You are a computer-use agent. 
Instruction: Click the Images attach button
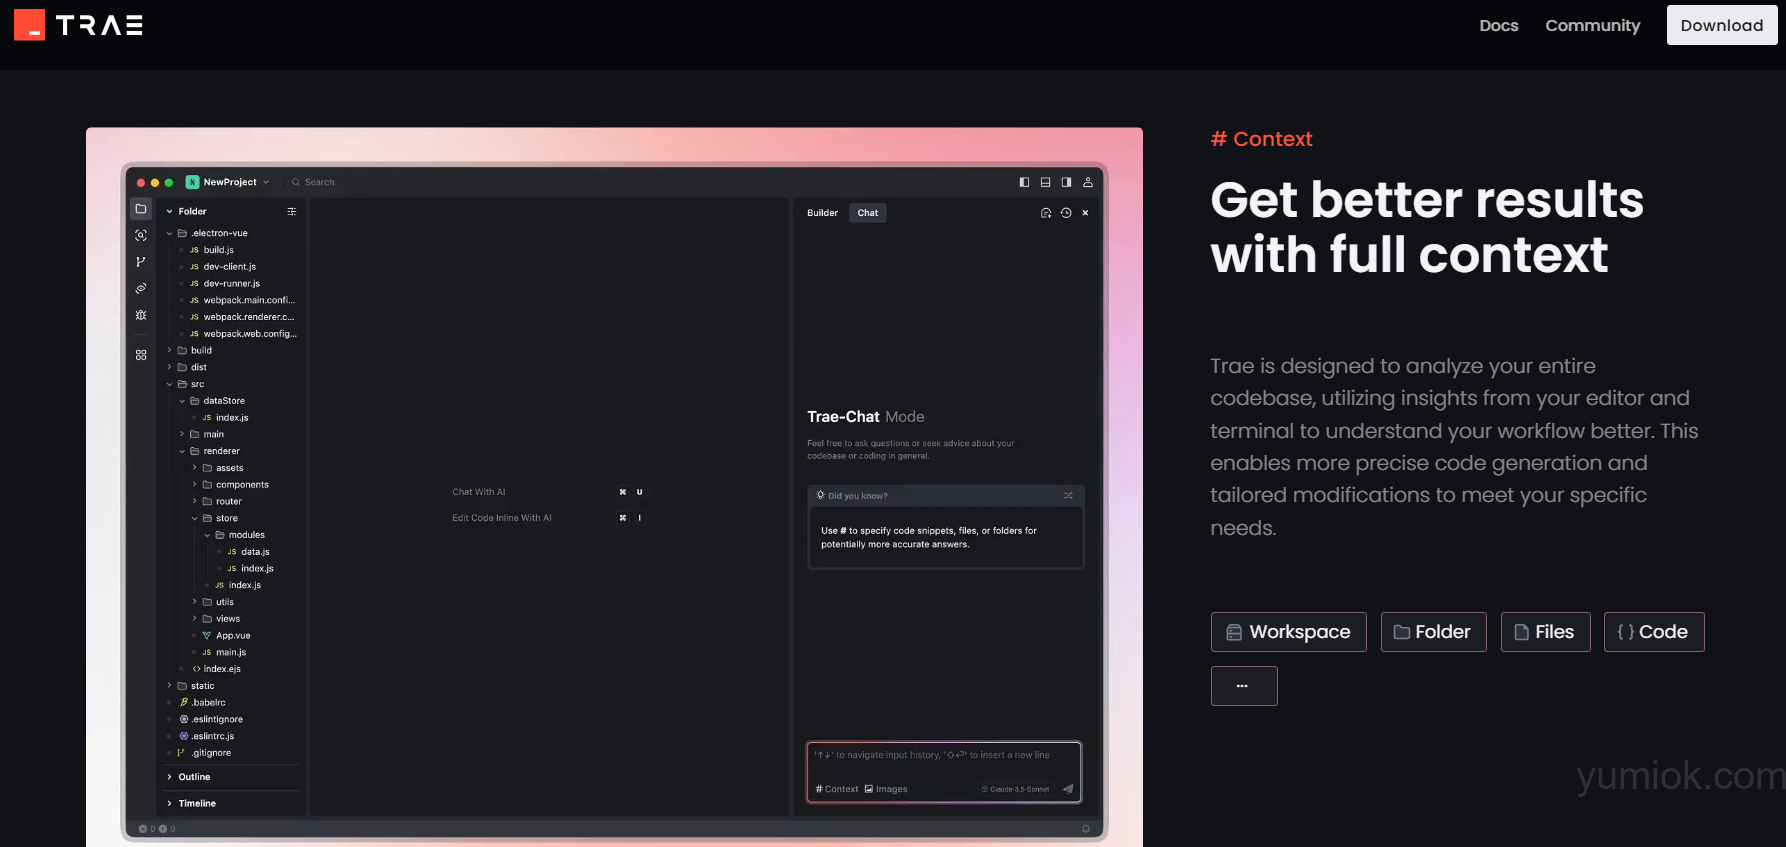click(886, 789)
